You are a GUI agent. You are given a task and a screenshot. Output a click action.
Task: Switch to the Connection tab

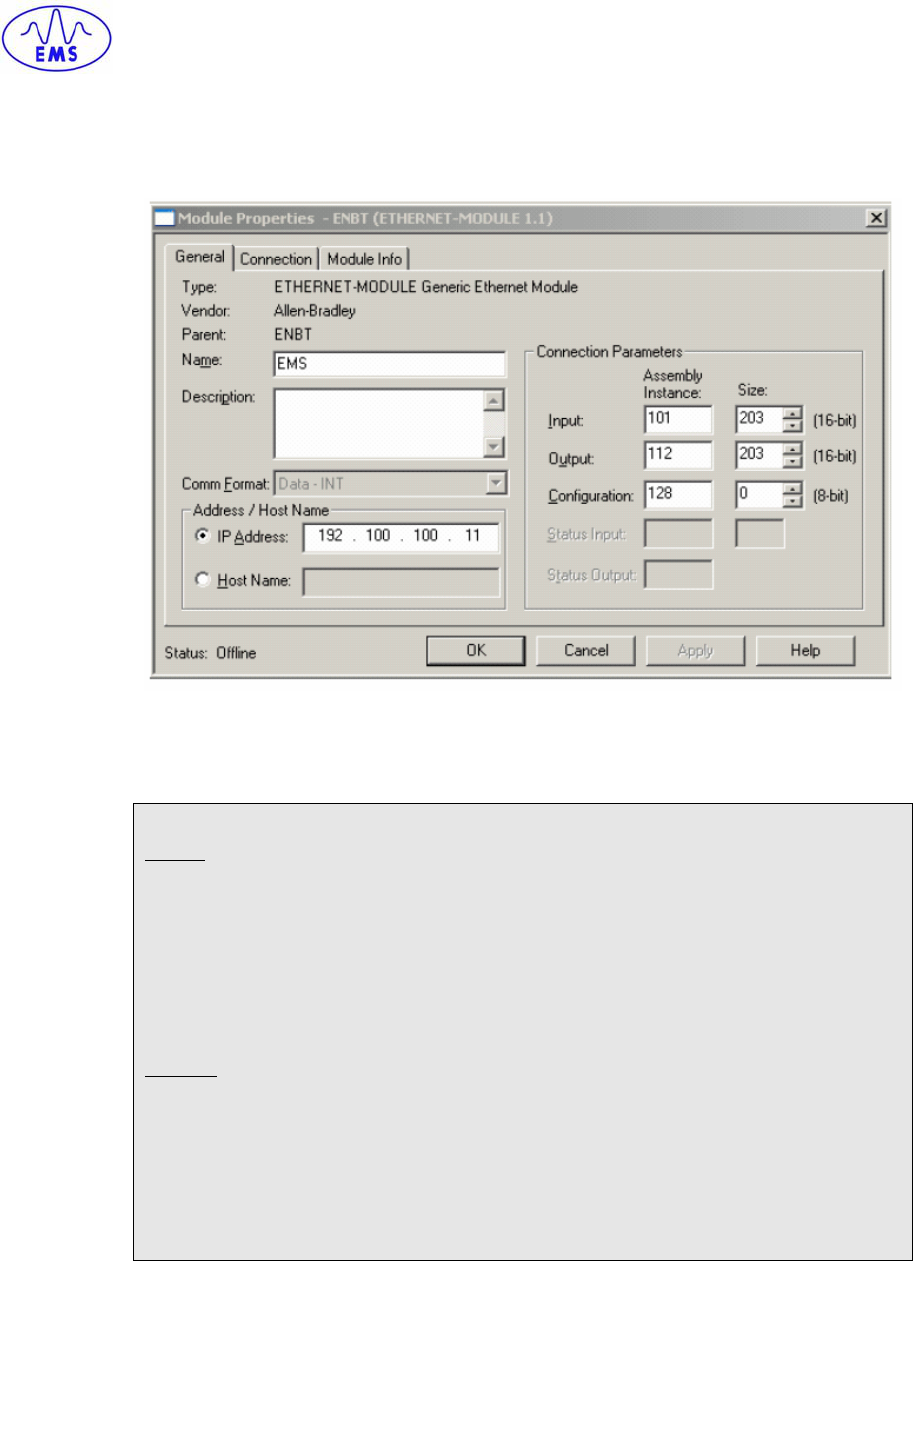(276, 259)
